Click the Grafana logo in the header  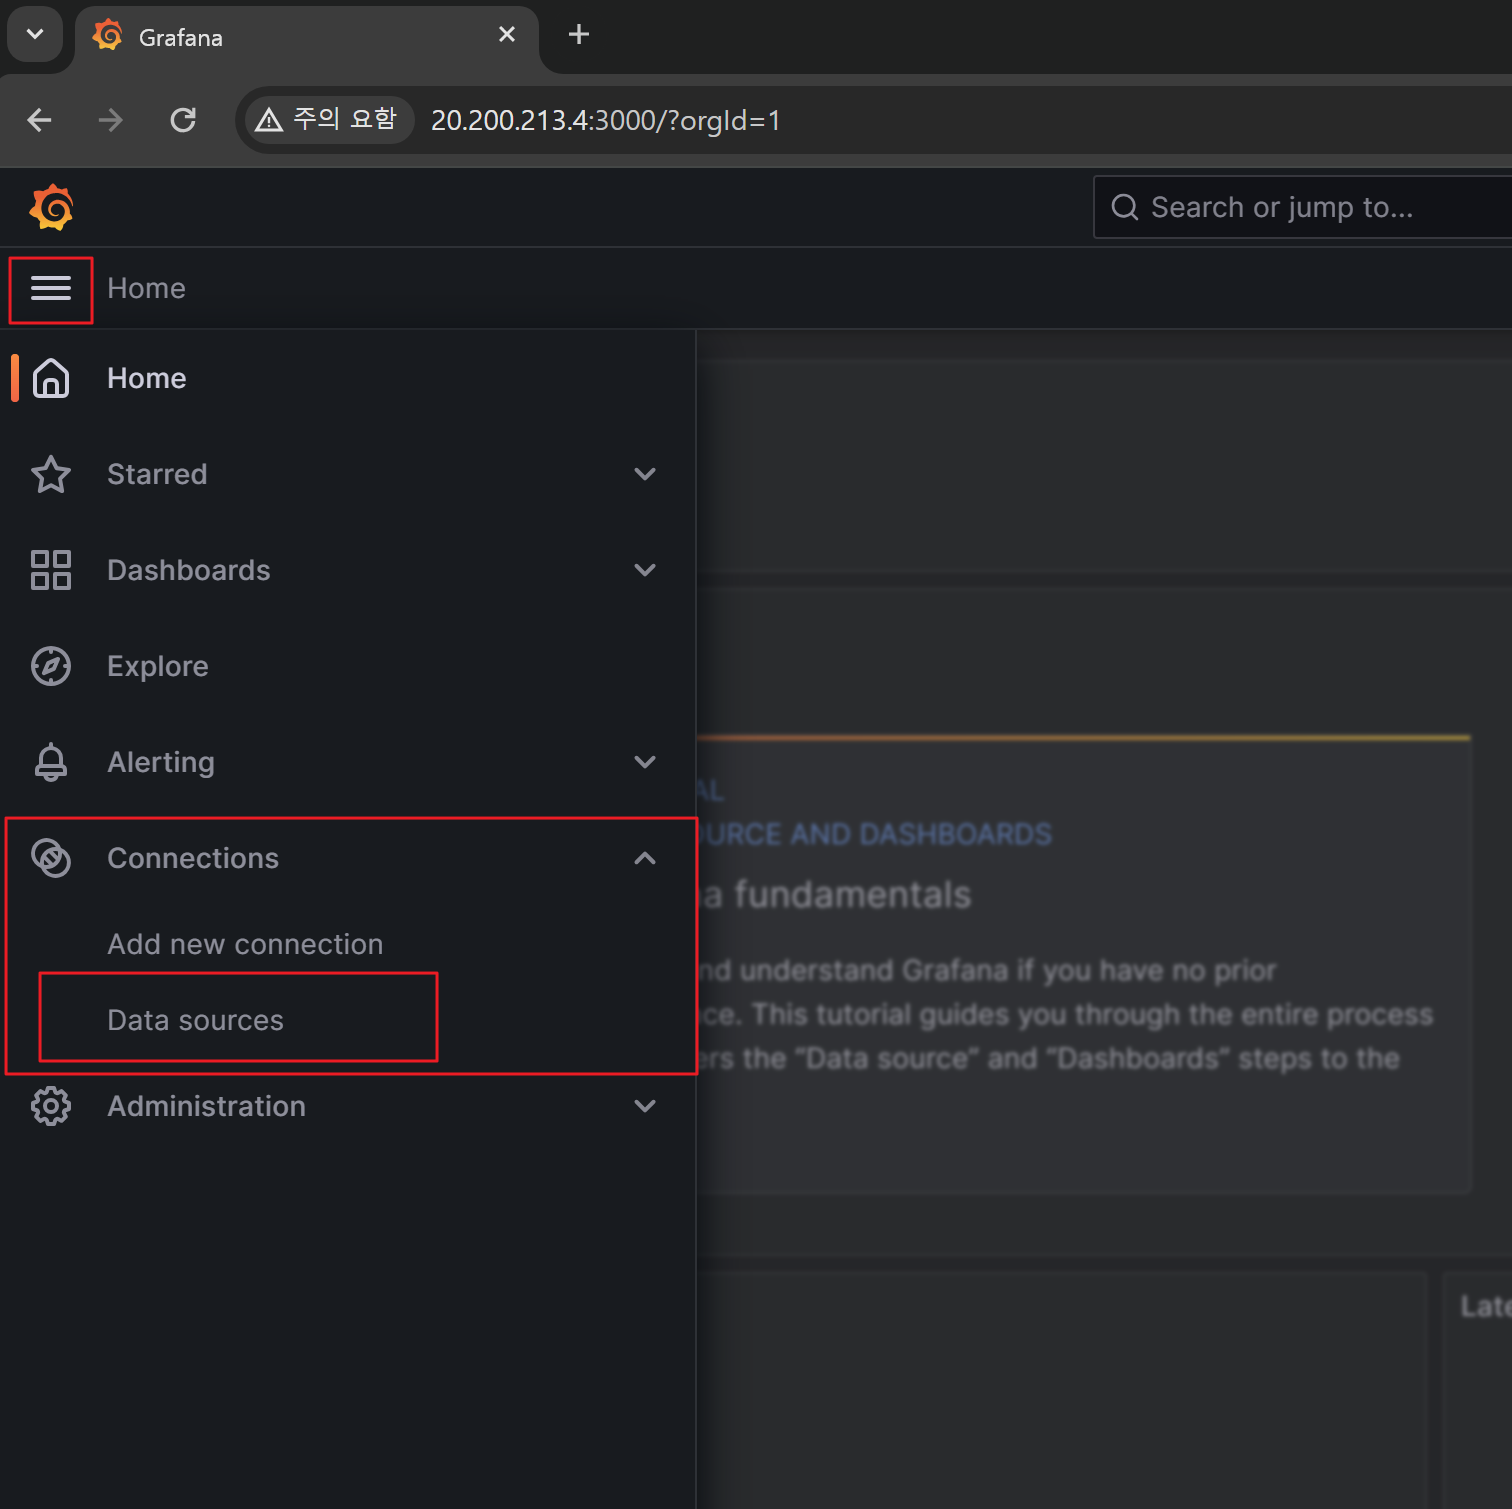coord(51,207)
